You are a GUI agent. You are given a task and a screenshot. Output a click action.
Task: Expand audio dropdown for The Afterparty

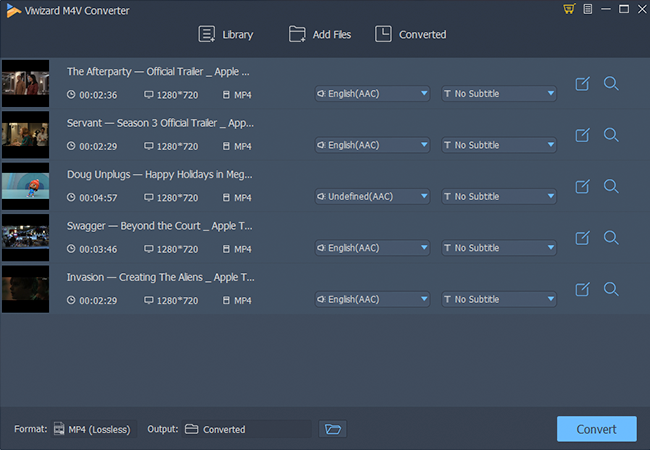[372, 94]
